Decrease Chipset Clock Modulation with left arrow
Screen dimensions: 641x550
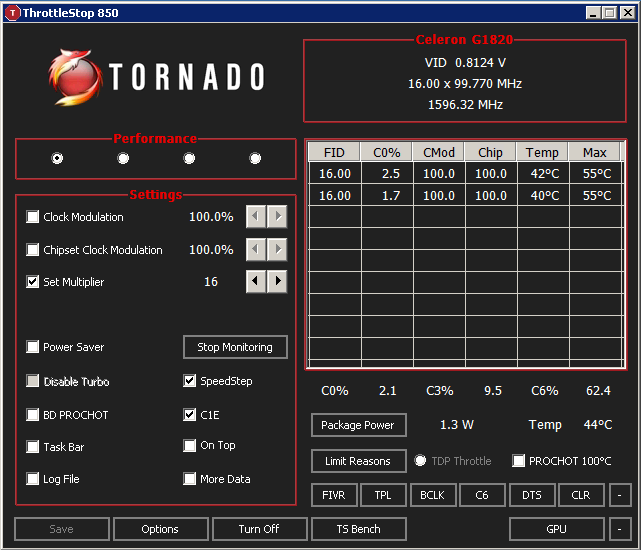point(256,249)
